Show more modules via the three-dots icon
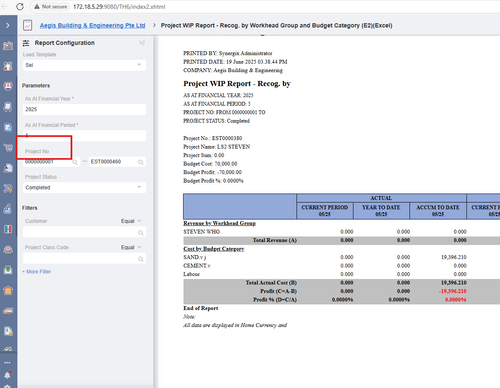This screenshot has height=388, width=500. (x=7, y=362)
